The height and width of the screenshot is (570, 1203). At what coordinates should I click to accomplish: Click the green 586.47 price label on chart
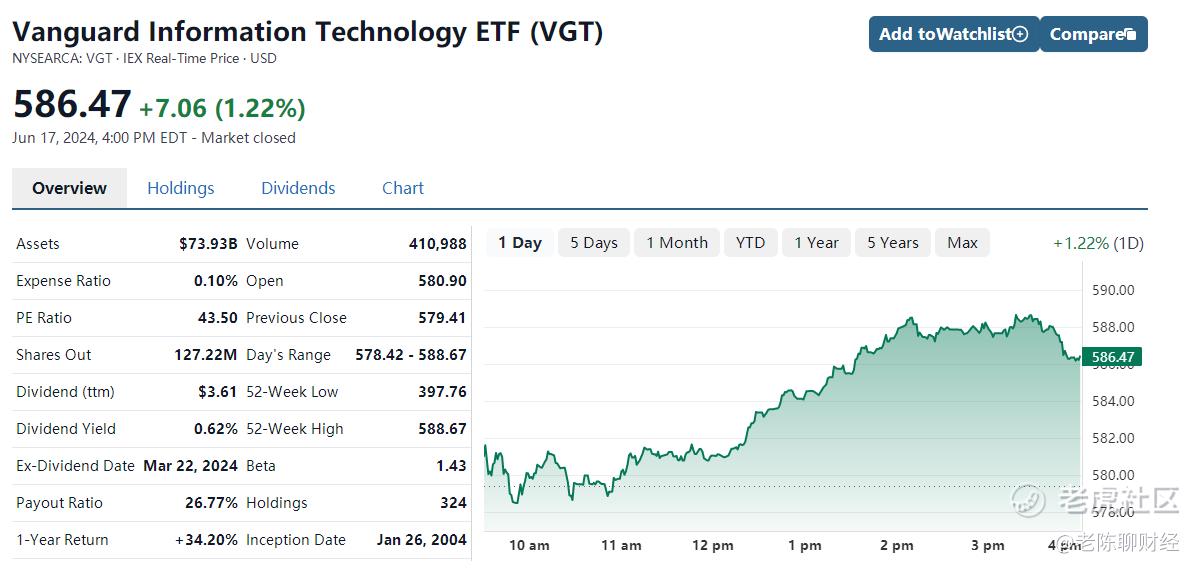(x=1113, y=357)
